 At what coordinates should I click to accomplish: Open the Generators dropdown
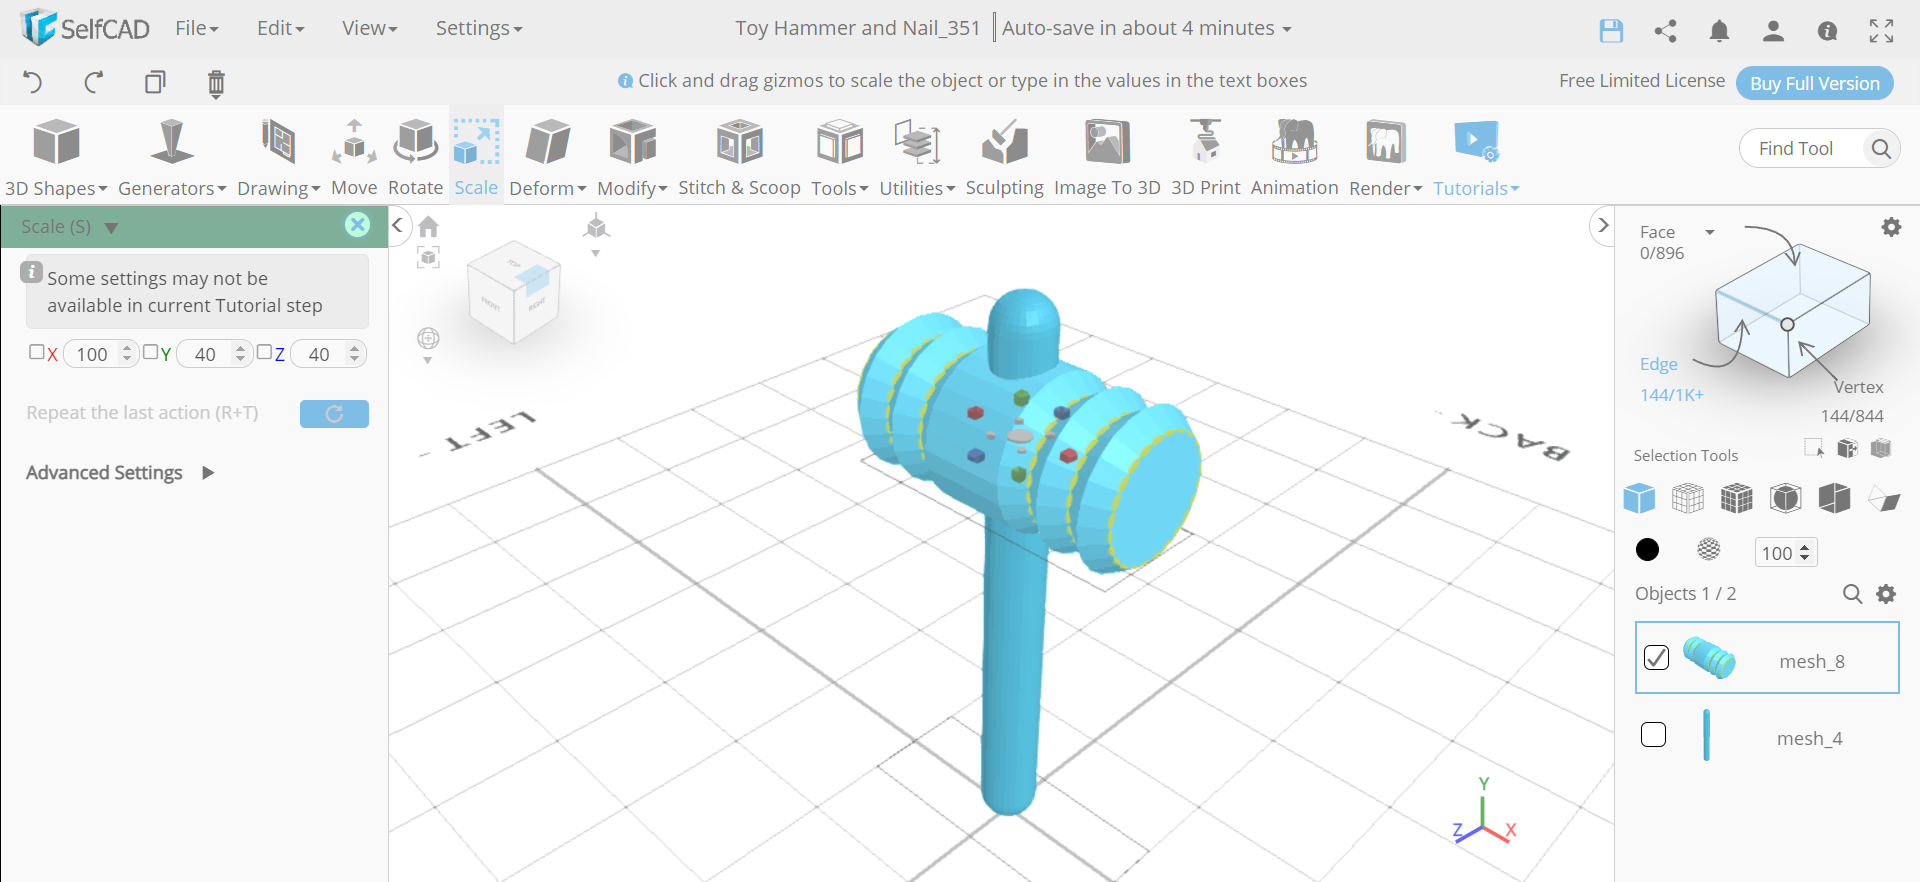pos(172,157)
